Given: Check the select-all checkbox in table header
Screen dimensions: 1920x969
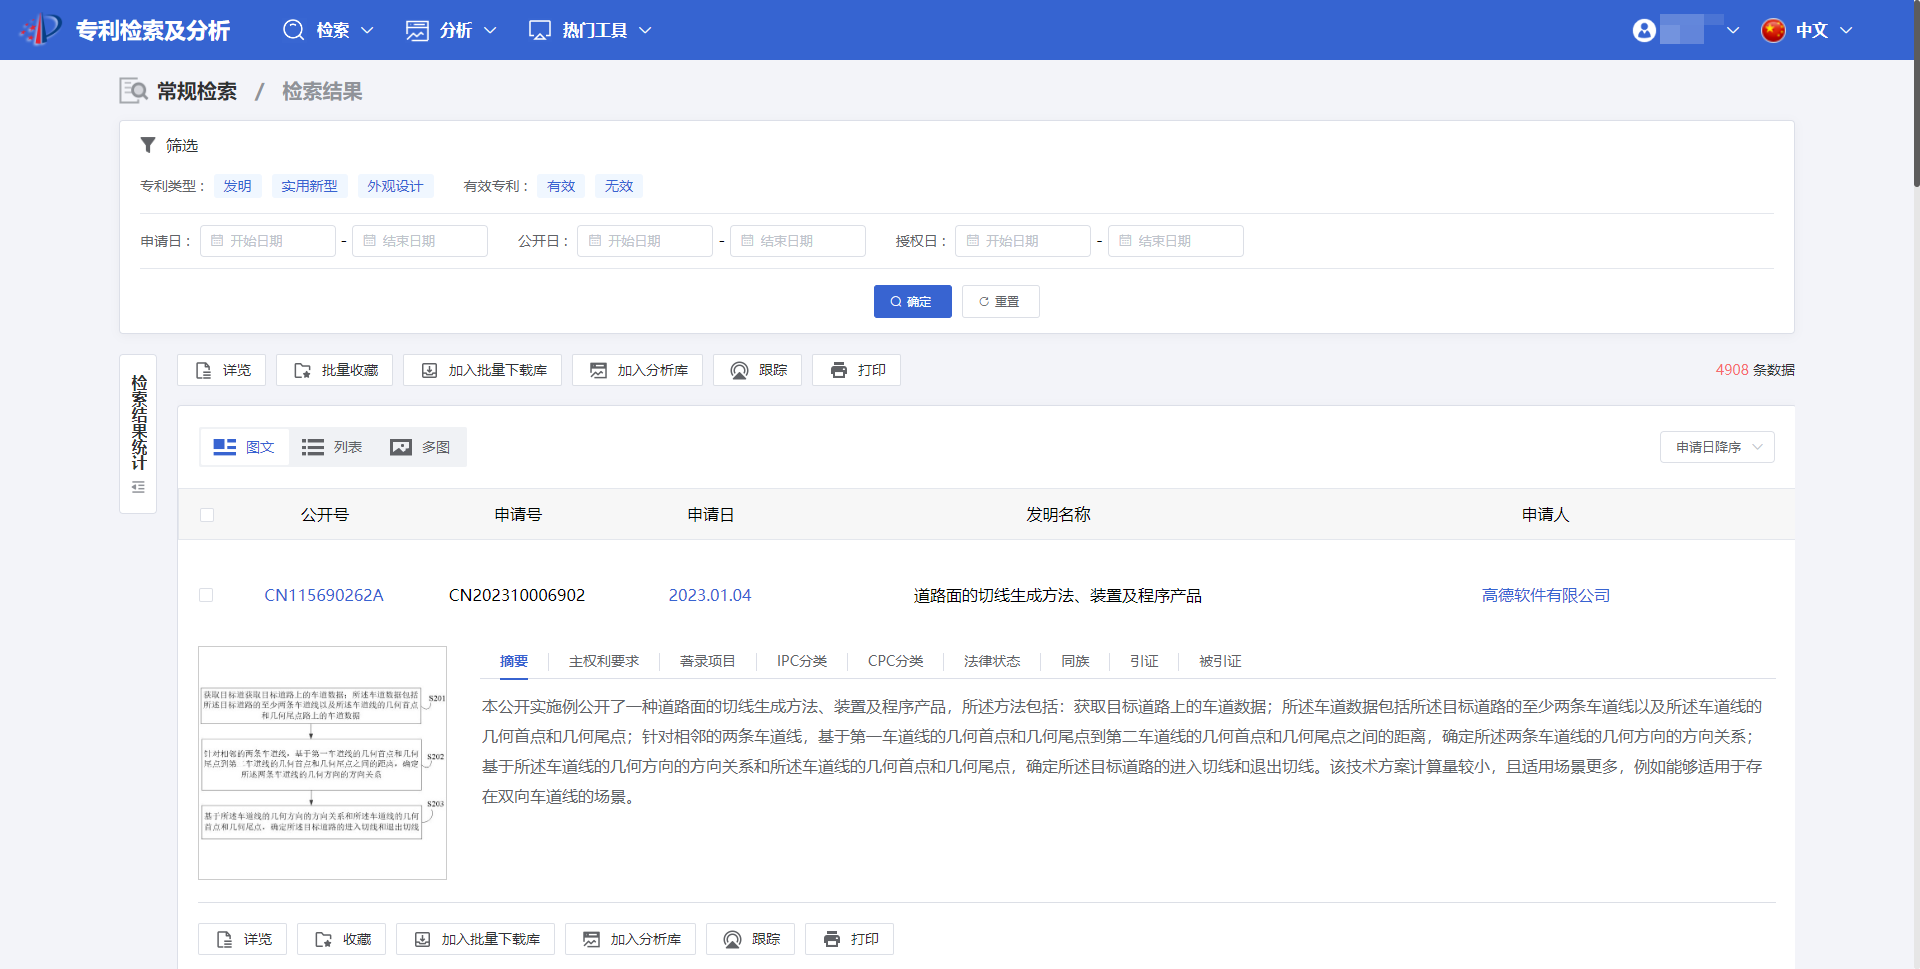Looking at the screenshot, I should click(207, 515).
